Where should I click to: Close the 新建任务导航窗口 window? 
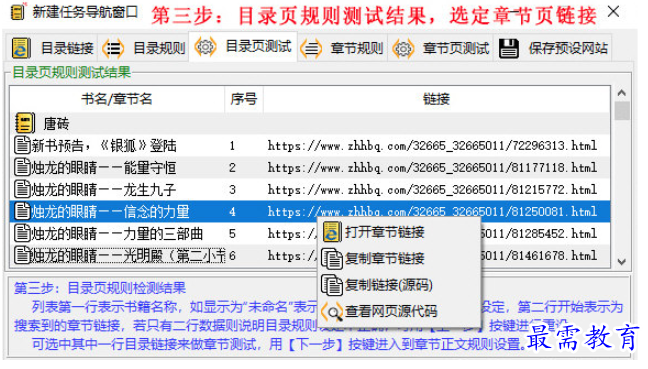(613, 12)
